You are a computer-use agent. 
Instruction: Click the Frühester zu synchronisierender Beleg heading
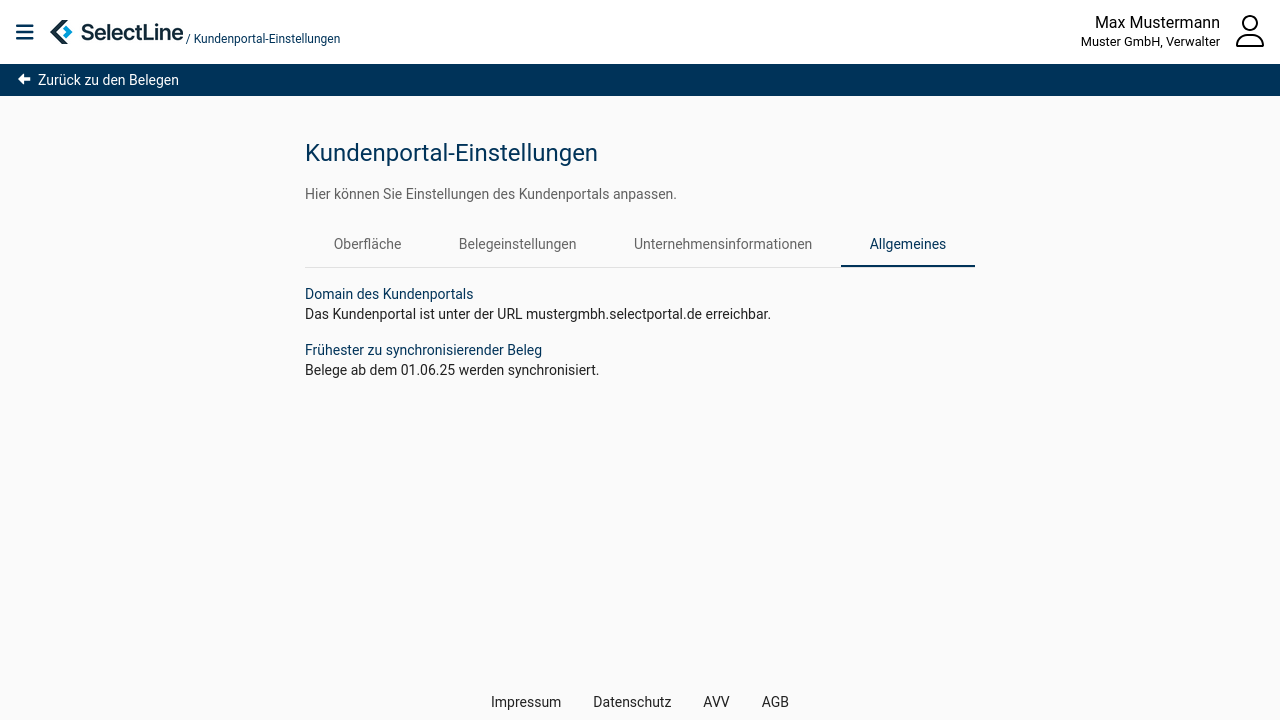(423, 350)
